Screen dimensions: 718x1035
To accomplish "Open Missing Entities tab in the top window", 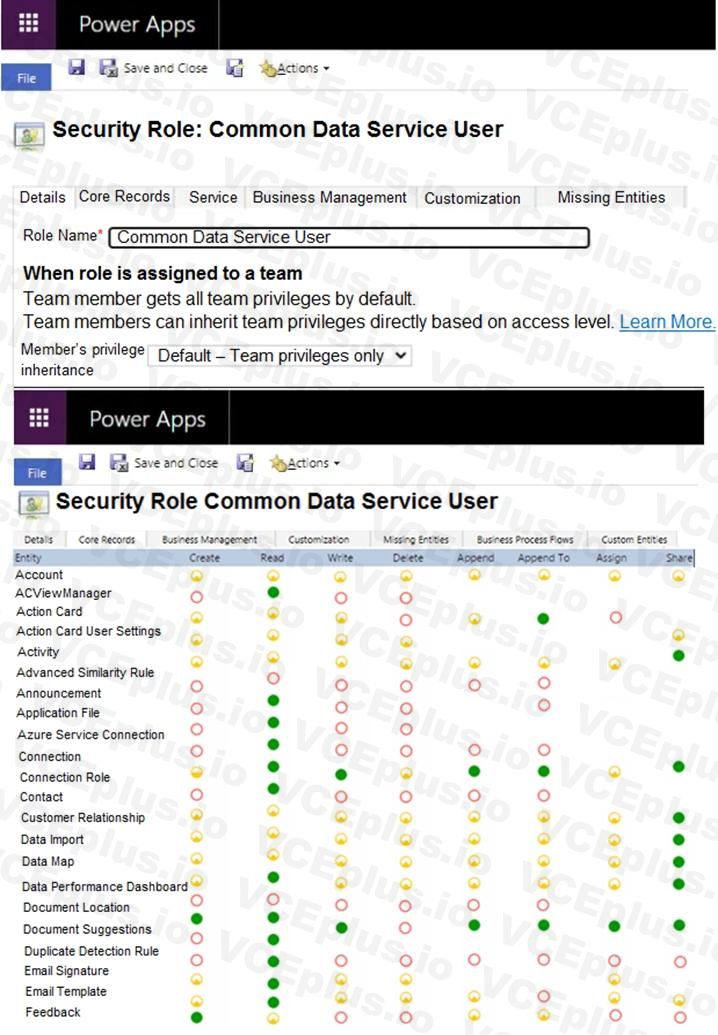I will (x=611, y=197).
